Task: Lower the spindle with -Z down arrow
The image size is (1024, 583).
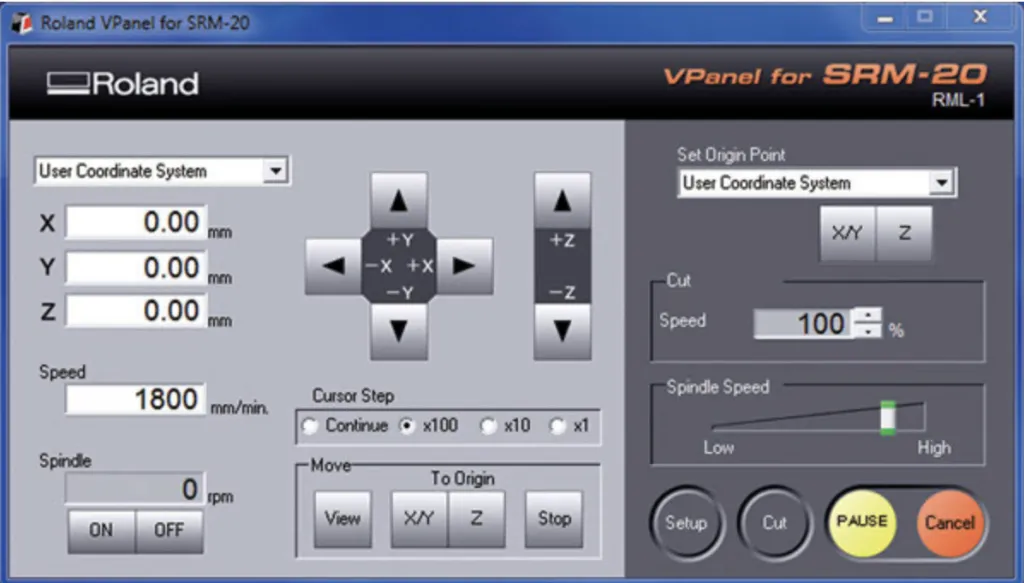Action: coord(562,331)
